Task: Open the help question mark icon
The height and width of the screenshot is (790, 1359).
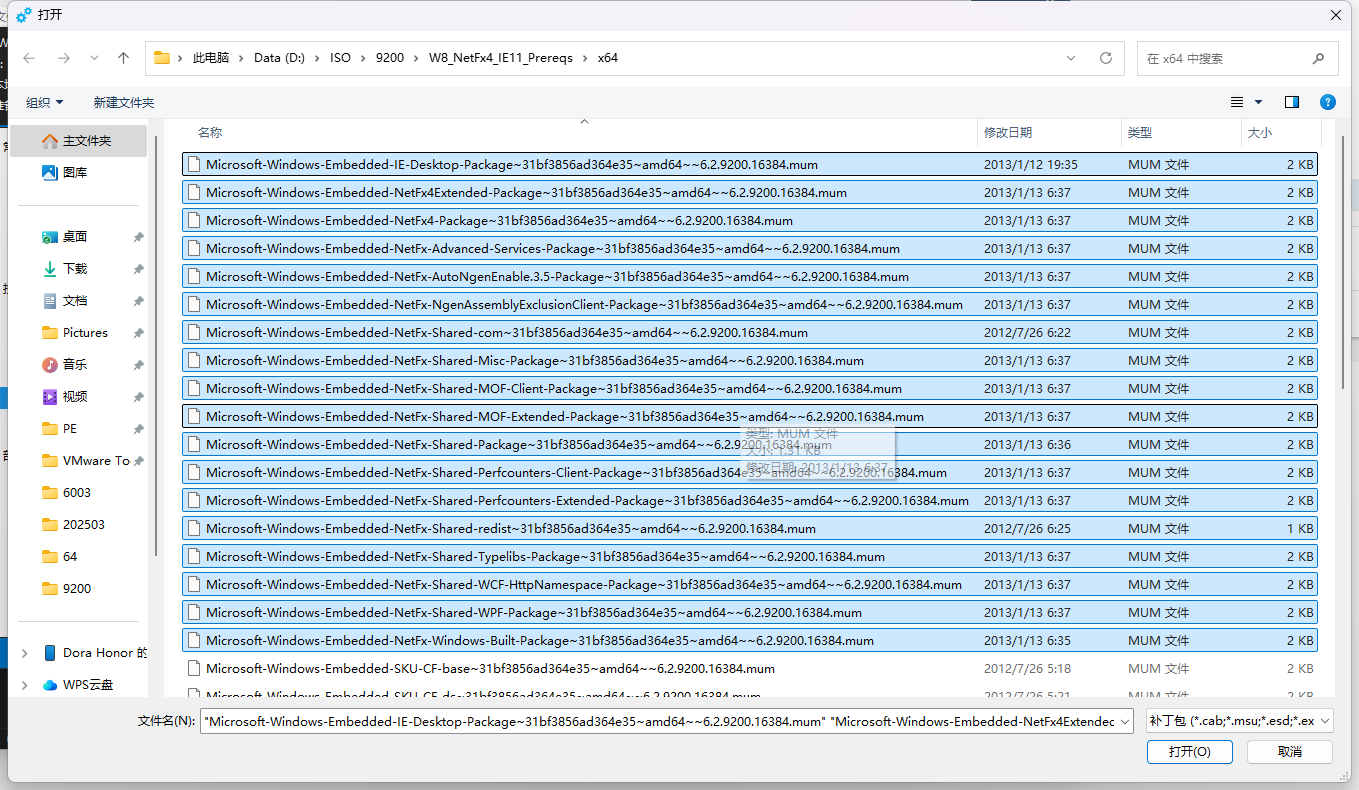Action: point(1327,102)
